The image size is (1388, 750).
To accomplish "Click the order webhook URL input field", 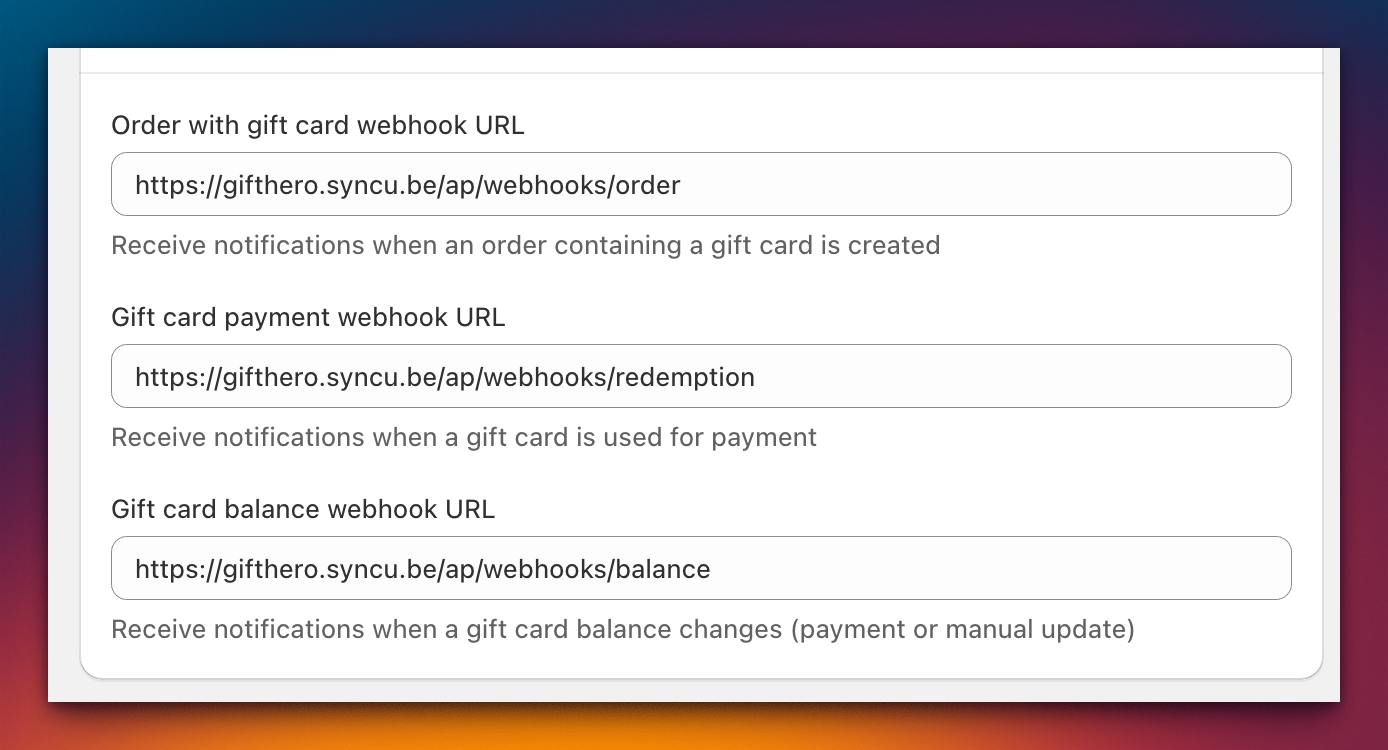I will click(700, 184).
